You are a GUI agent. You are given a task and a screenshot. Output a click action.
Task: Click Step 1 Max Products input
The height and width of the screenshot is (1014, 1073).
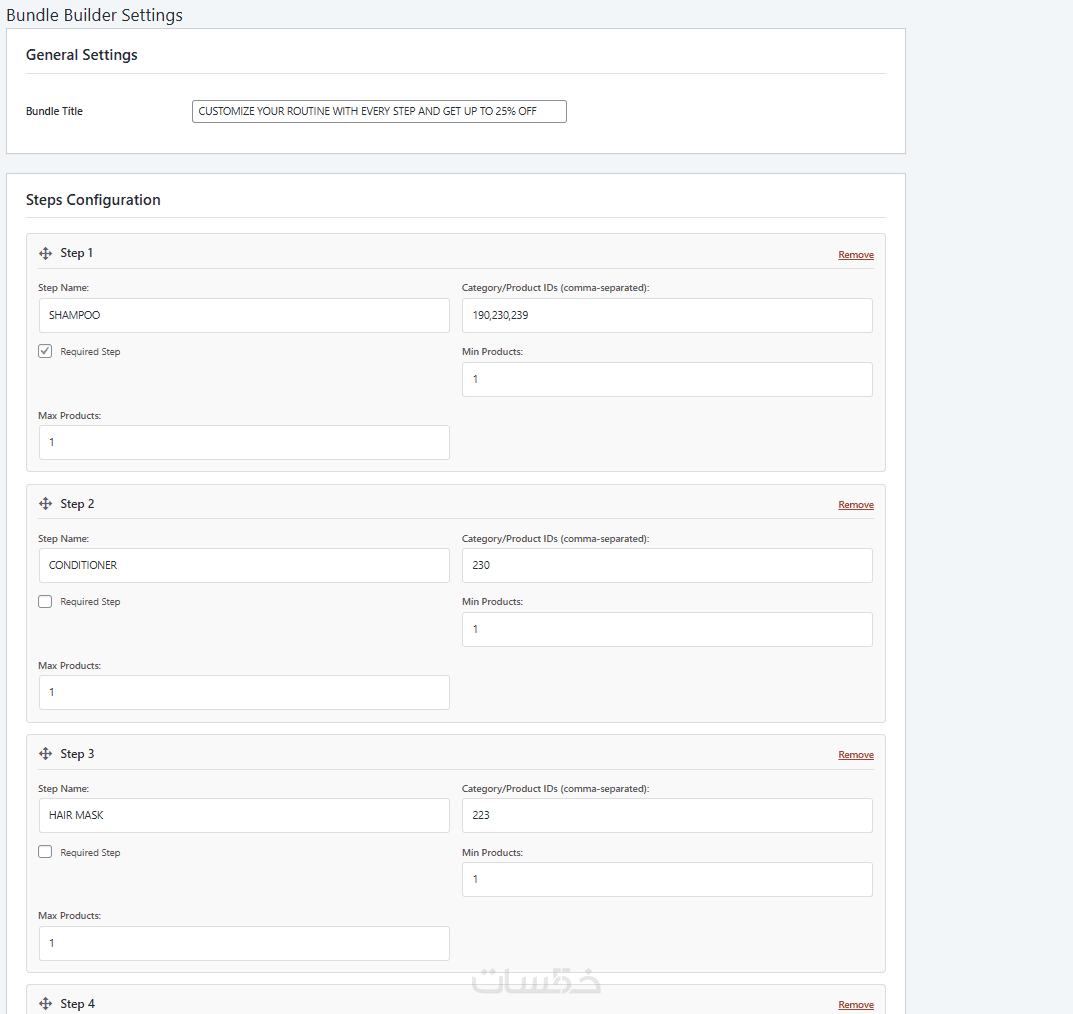(x=244, y=442)
